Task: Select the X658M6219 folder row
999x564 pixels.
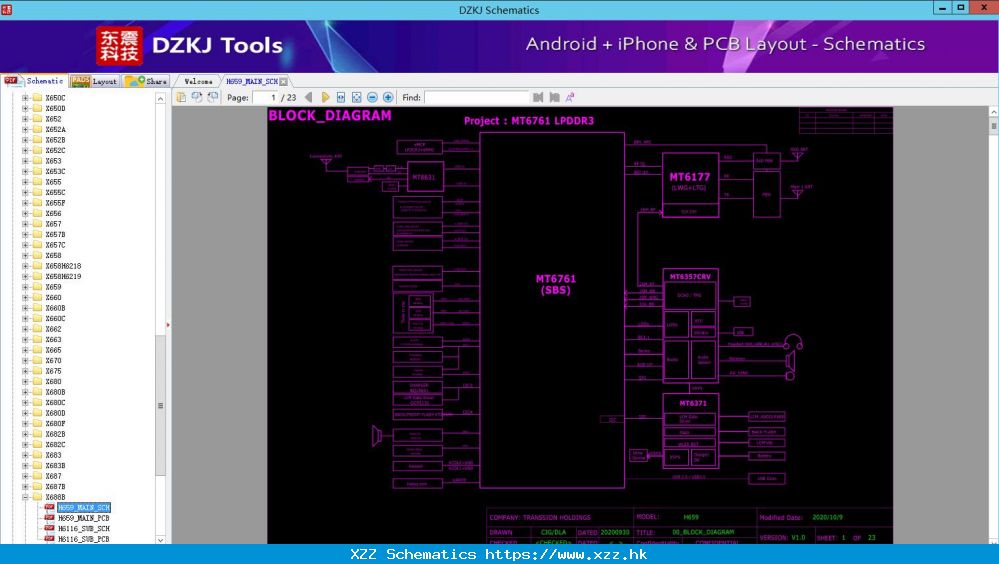Action: pos(63,277)
